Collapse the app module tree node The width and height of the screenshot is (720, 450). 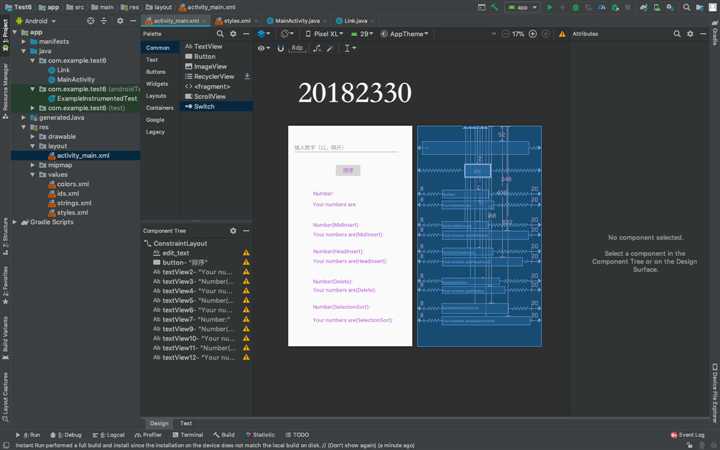(15, 32)
